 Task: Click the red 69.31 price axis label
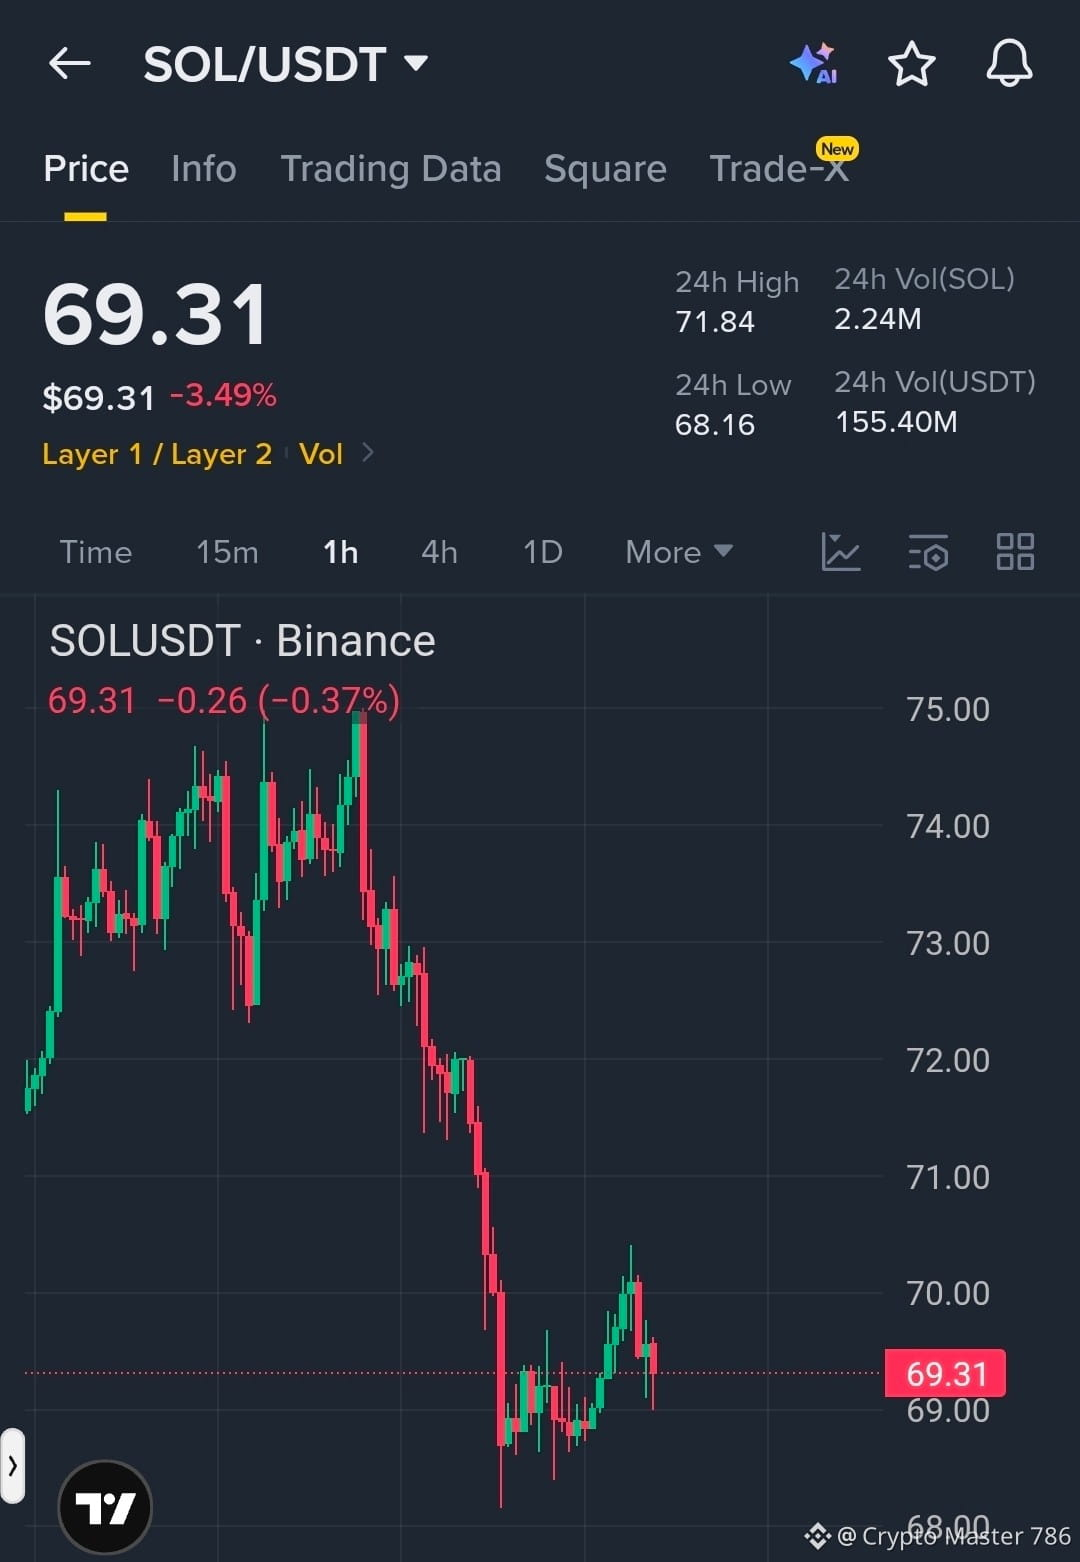945,1374
